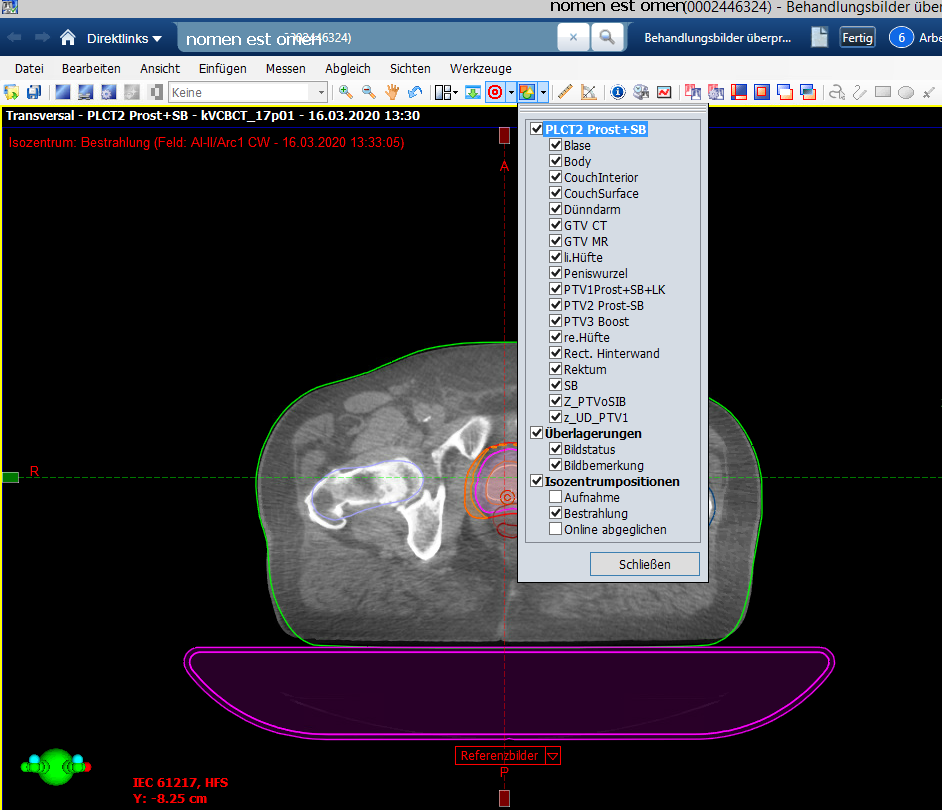Toggle the Rektum structure checkbox

pos(555,370)
